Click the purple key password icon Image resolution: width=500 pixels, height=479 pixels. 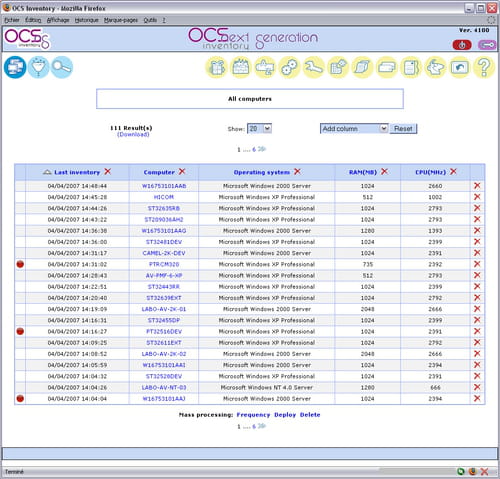[x=487, y=45]
